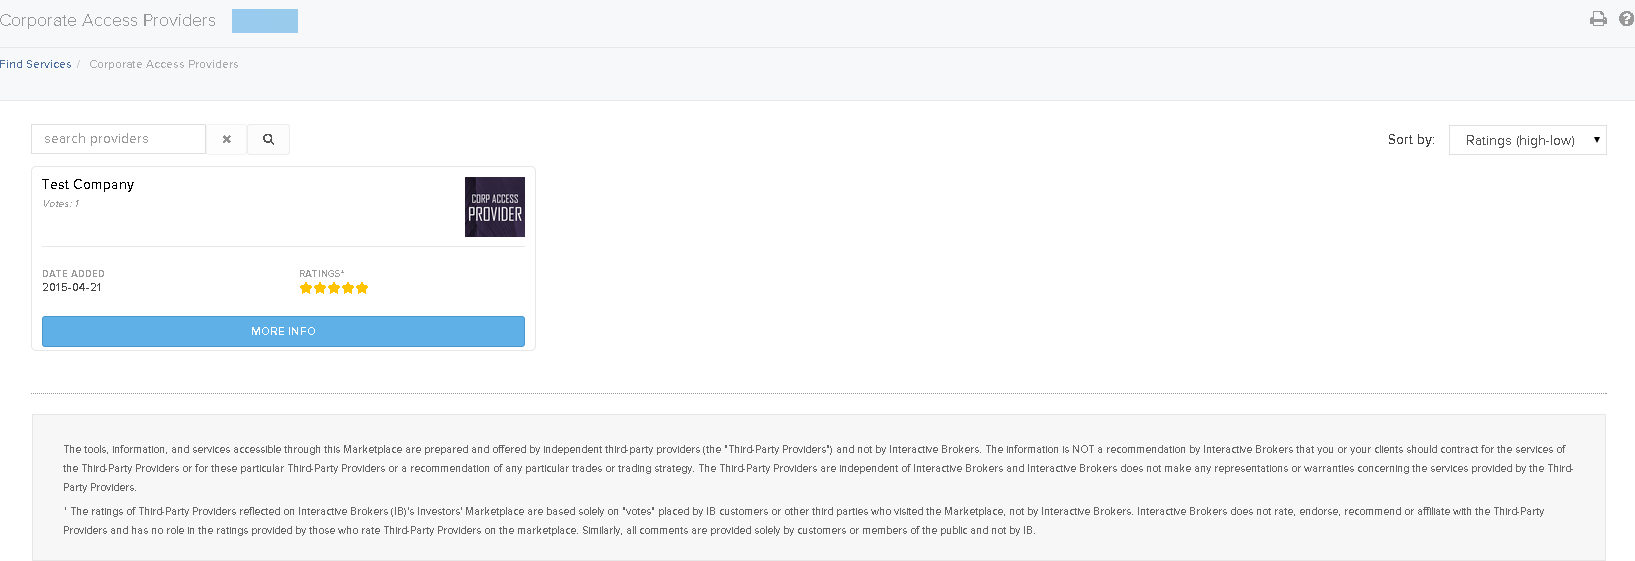This screenshot has width=1635, height=561.
Task: Click the Votes: 1 label
Action: pos(61,204)
